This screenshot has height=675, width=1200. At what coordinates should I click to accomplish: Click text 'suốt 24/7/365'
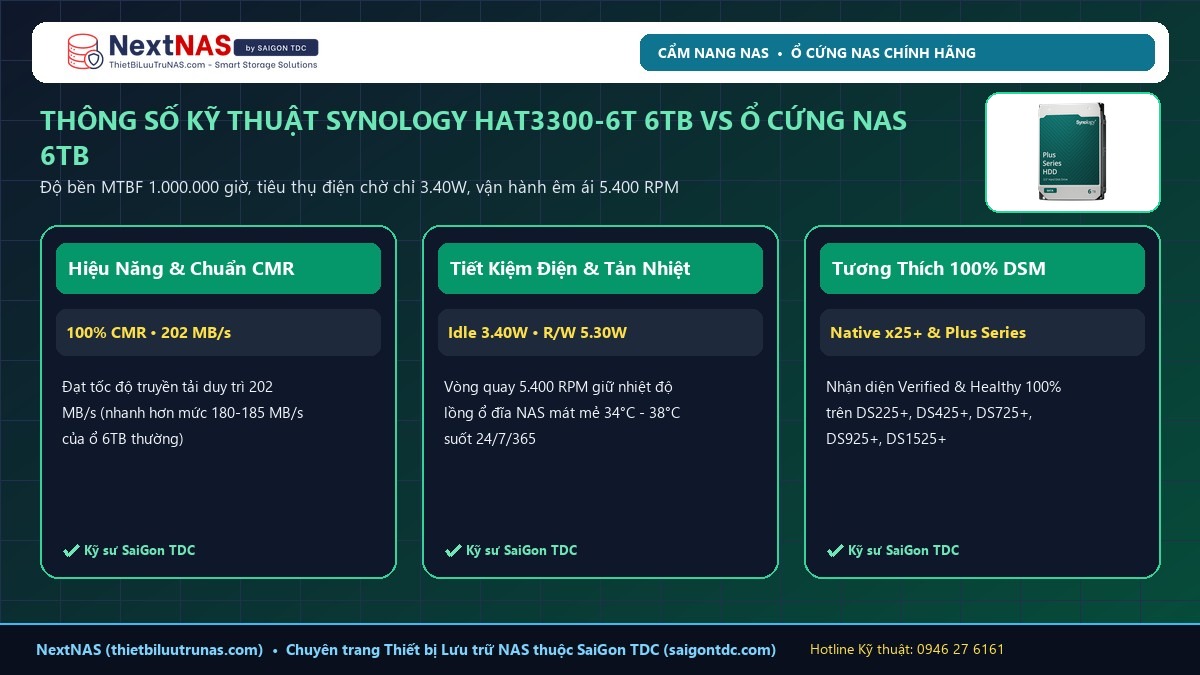pyautogui.click(x=490, y=439)
